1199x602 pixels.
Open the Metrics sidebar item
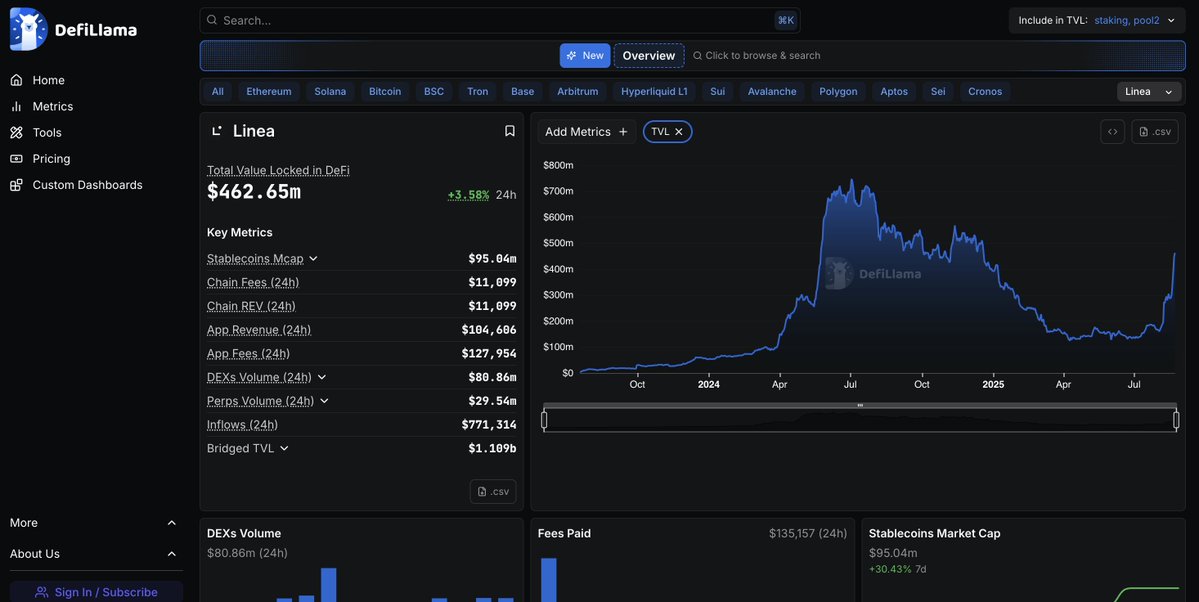[x=42, y=106]
